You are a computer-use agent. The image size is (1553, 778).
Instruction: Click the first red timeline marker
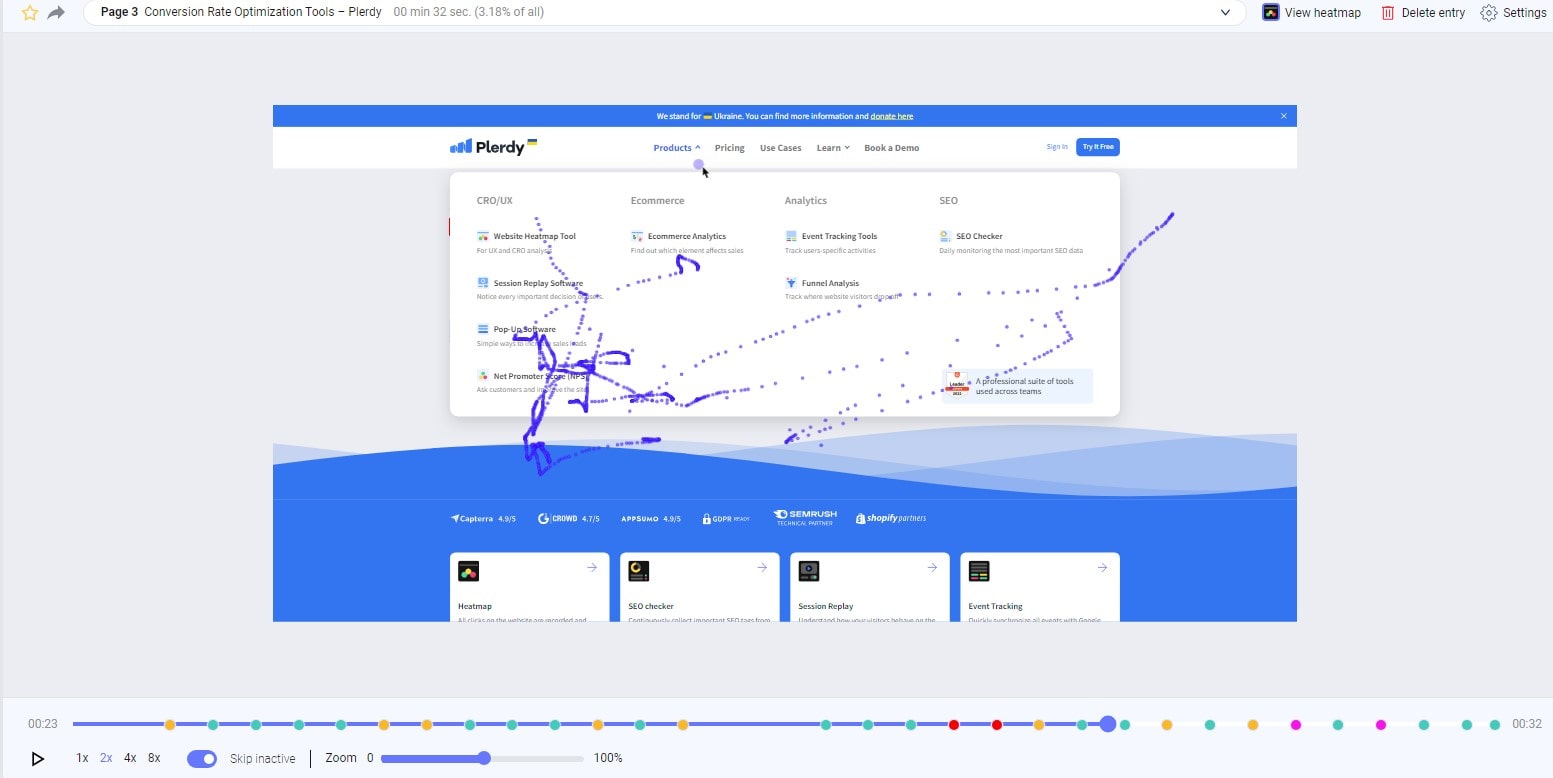(954, 724)
